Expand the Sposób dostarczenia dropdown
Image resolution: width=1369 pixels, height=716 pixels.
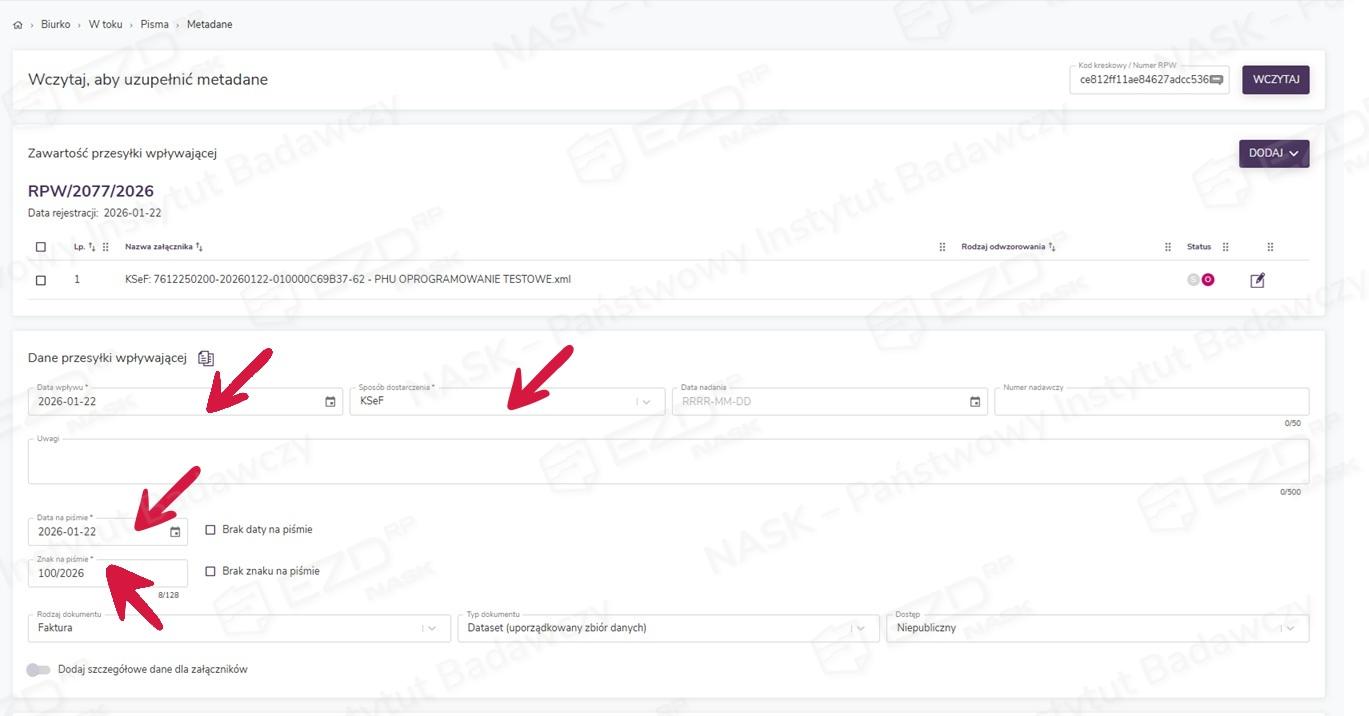(x=646, y=402)
